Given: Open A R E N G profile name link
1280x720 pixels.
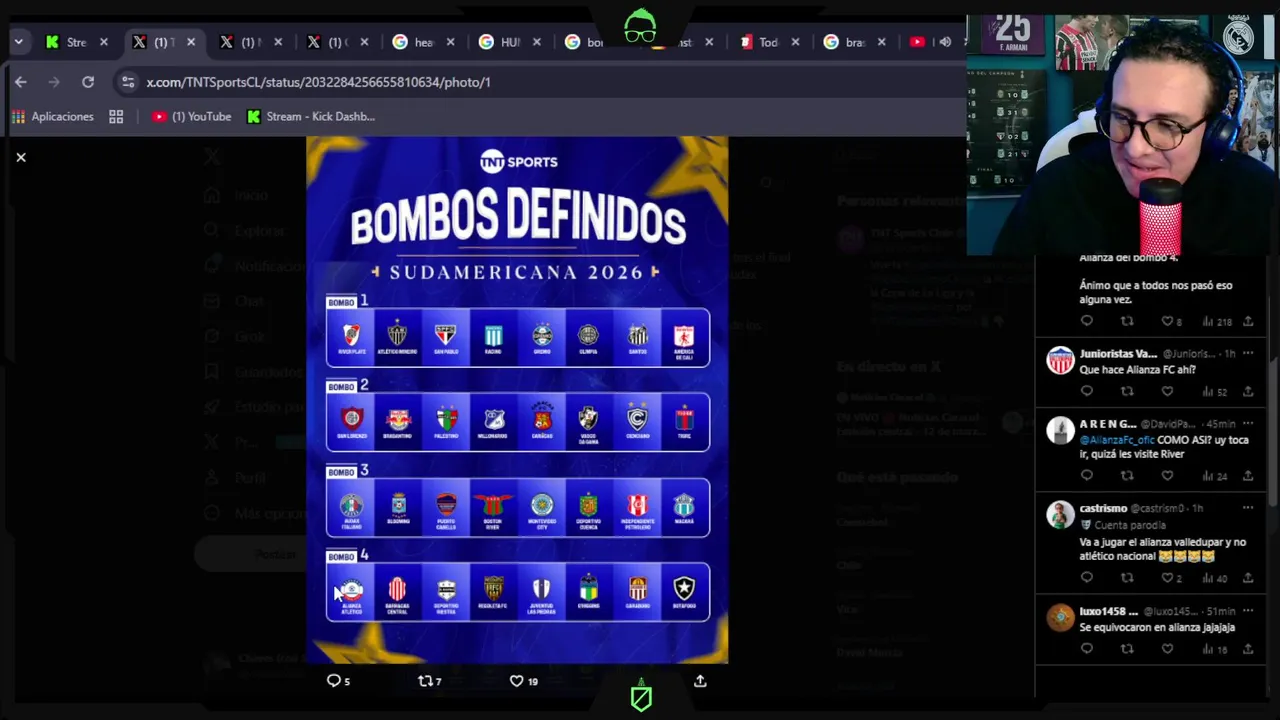Looking at the screenshot, I should pyautogui.click(x=1108, y=424).
